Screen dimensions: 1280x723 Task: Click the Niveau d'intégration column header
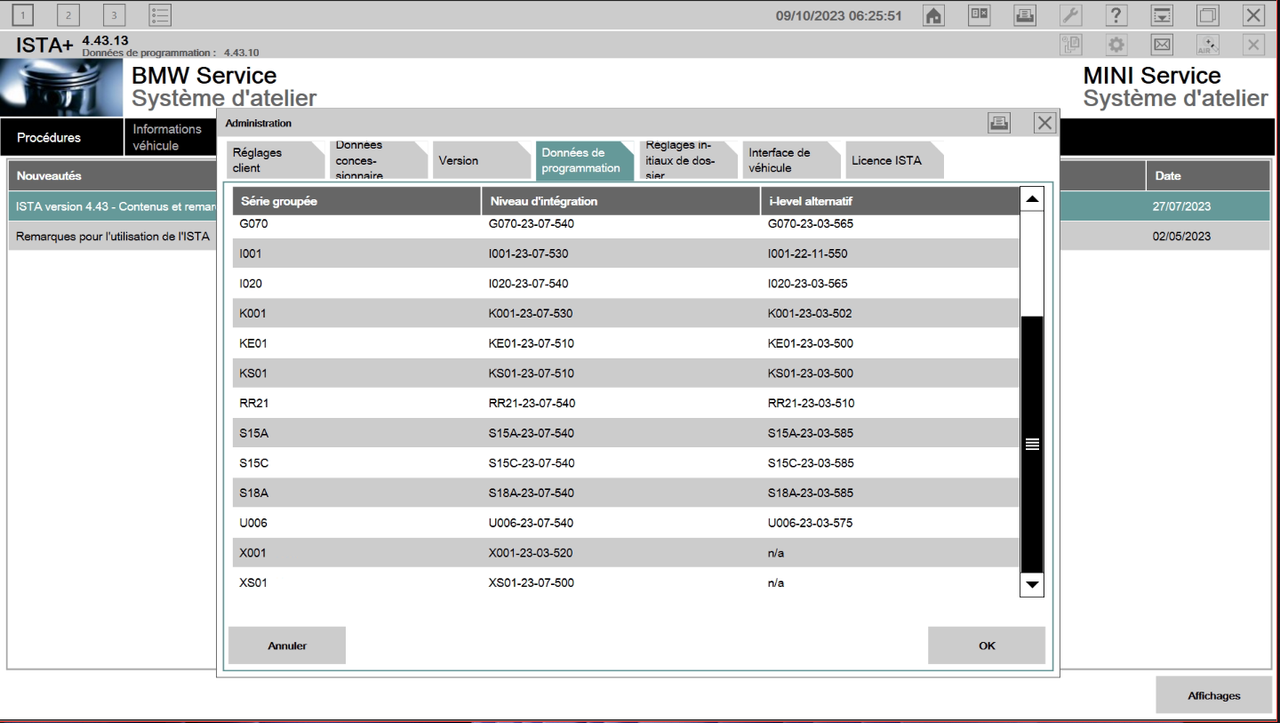click(x=621, y=201)
